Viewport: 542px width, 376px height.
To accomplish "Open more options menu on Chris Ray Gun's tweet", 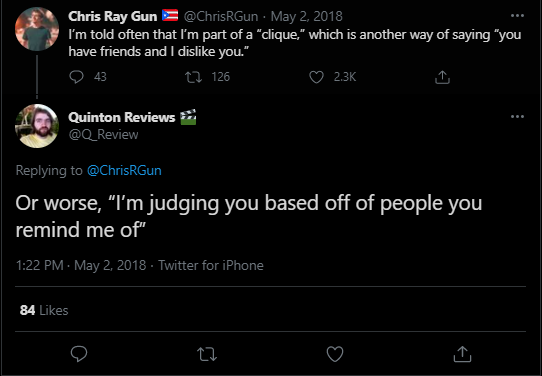I will click(x=517, y=16).
